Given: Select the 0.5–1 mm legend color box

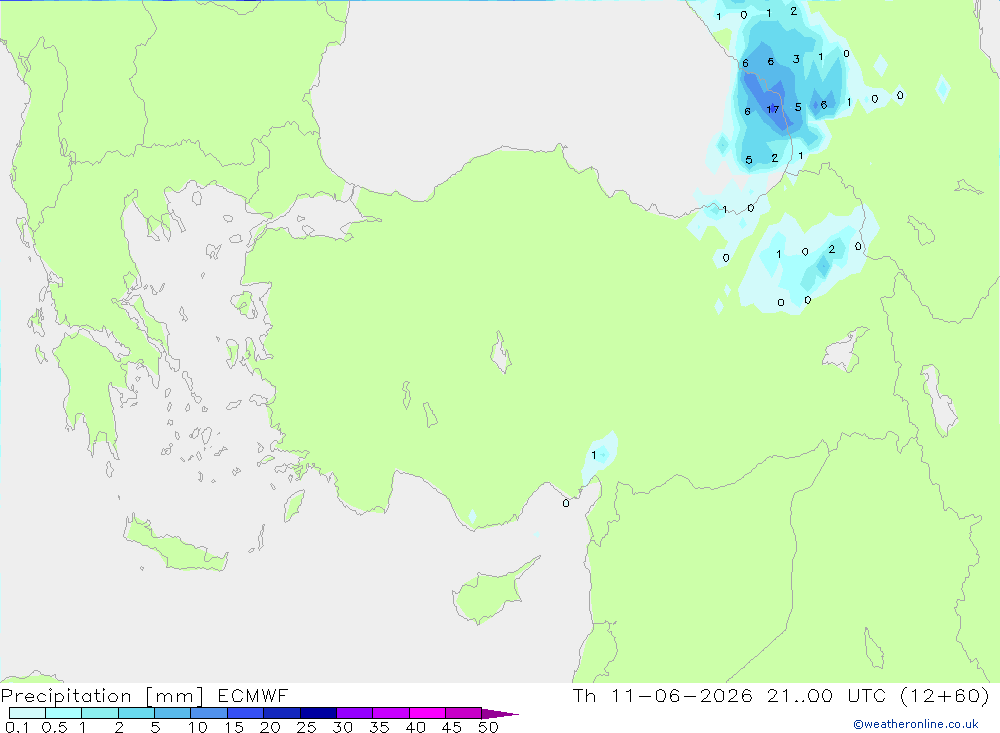Looking at the screenshot, I should point(64,713).
